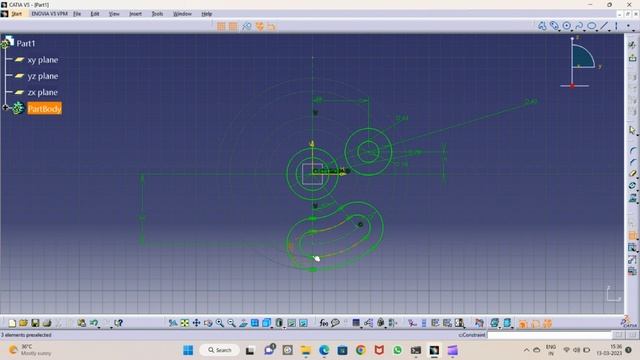Open the weather widget showing 36°C
Viewport: 640px width, 360px height.
point(31,350)
